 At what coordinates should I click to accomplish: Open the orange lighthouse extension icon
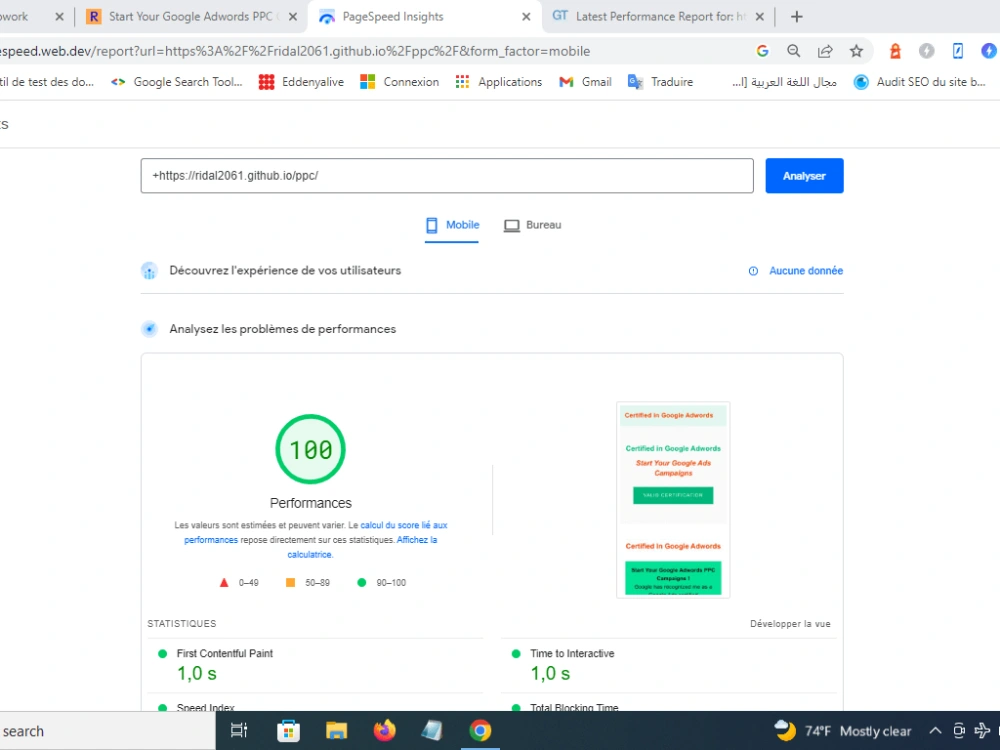coord(895,51)
